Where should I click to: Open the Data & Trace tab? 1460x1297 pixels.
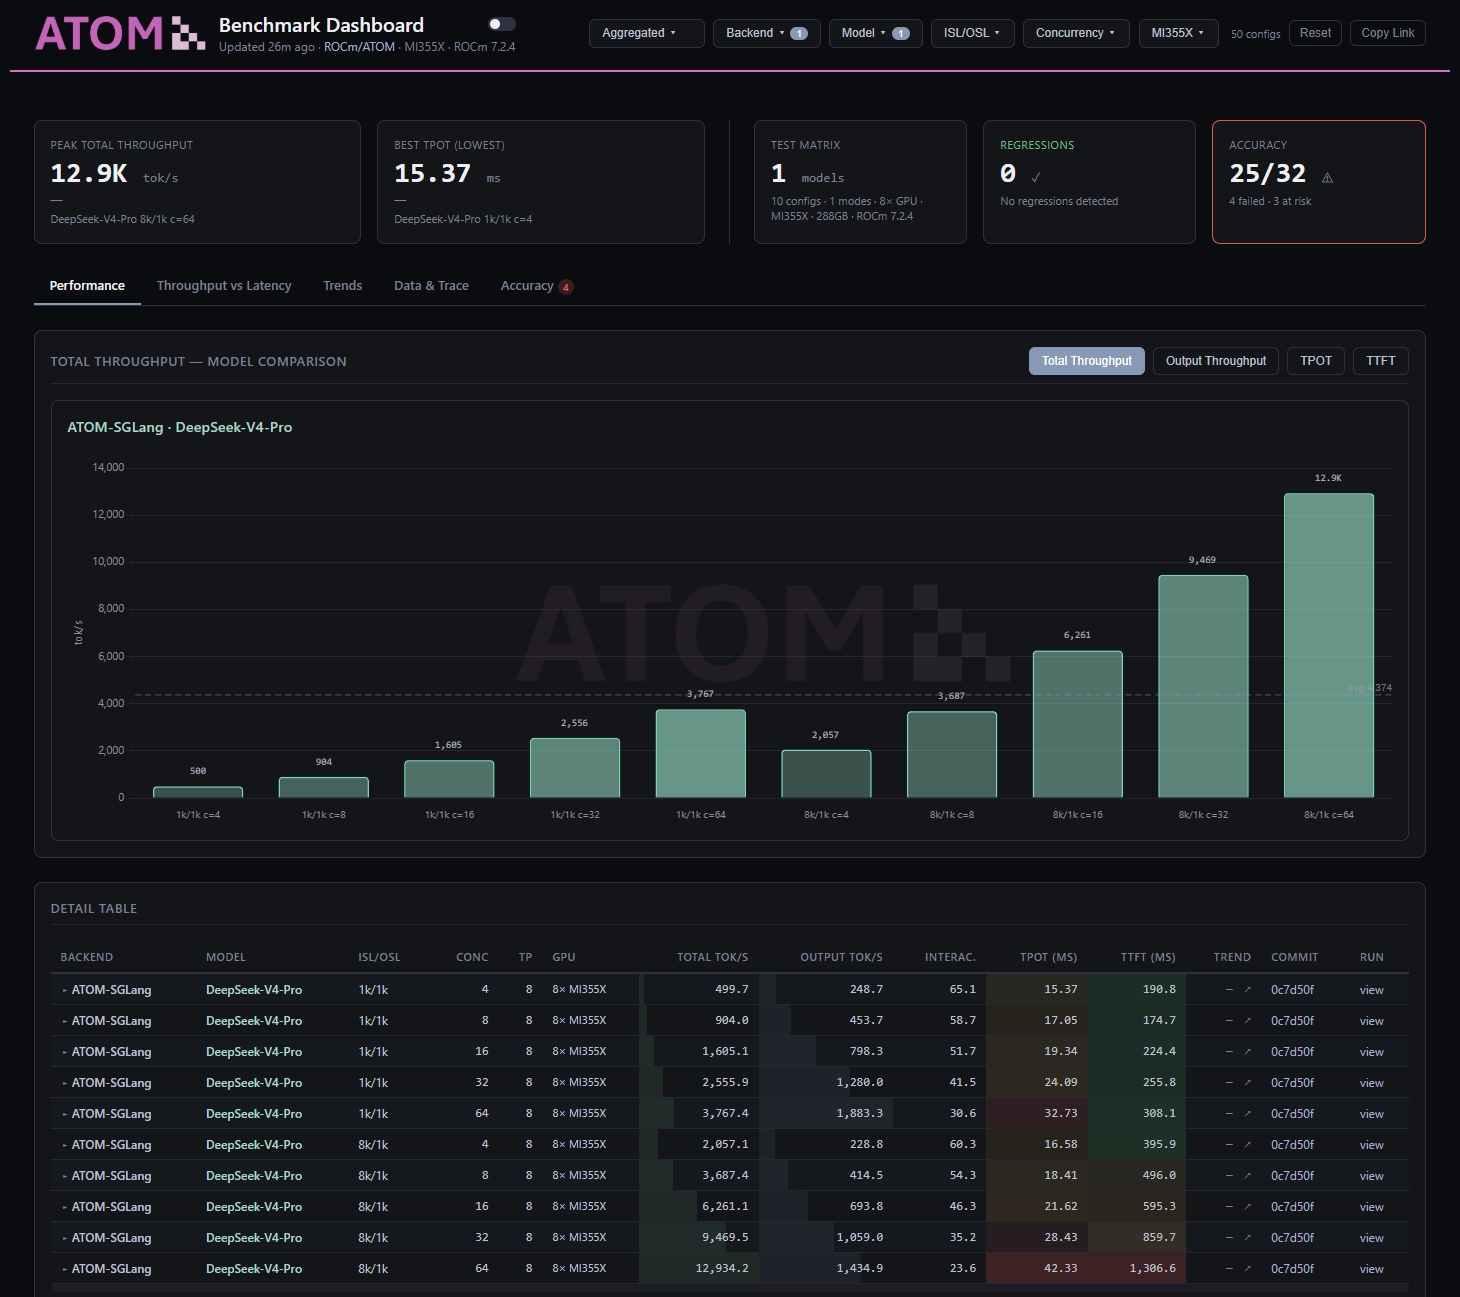(x=431, y=286)
